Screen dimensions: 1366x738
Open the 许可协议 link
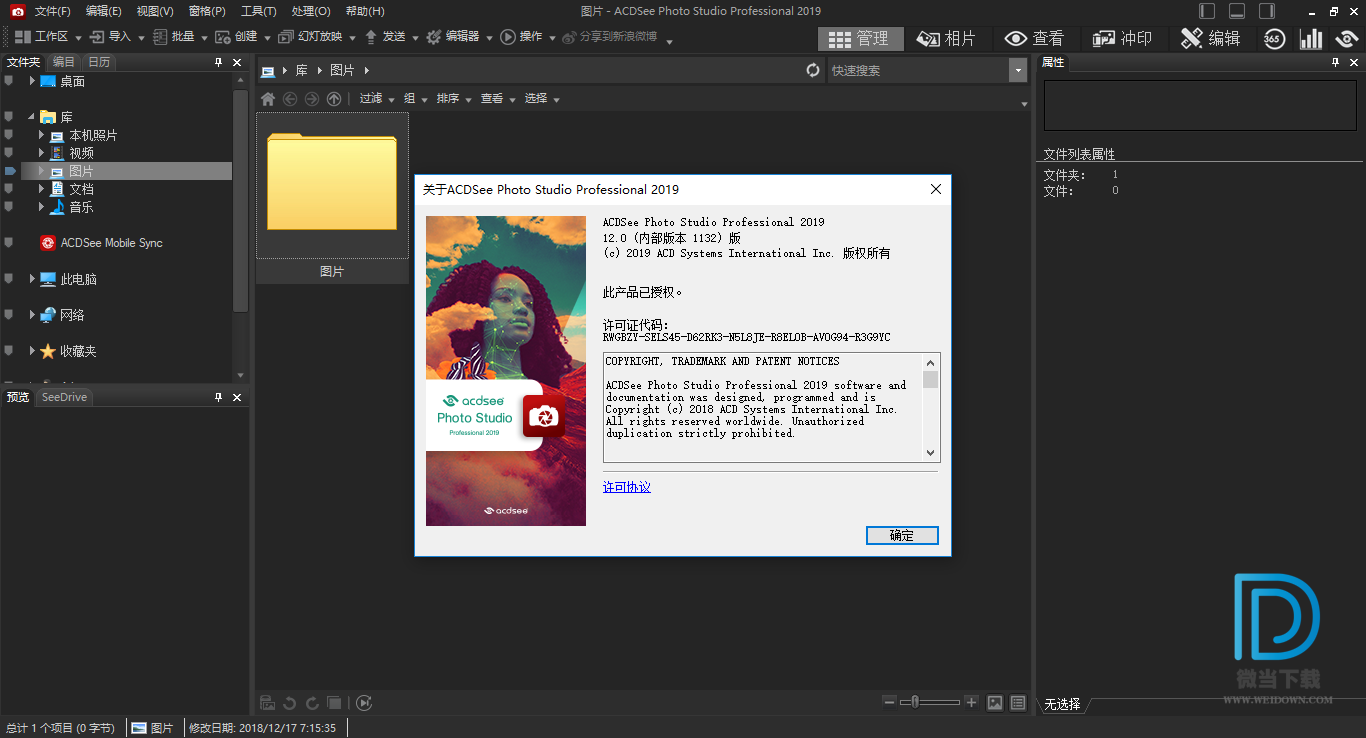[x=627, y=487]
